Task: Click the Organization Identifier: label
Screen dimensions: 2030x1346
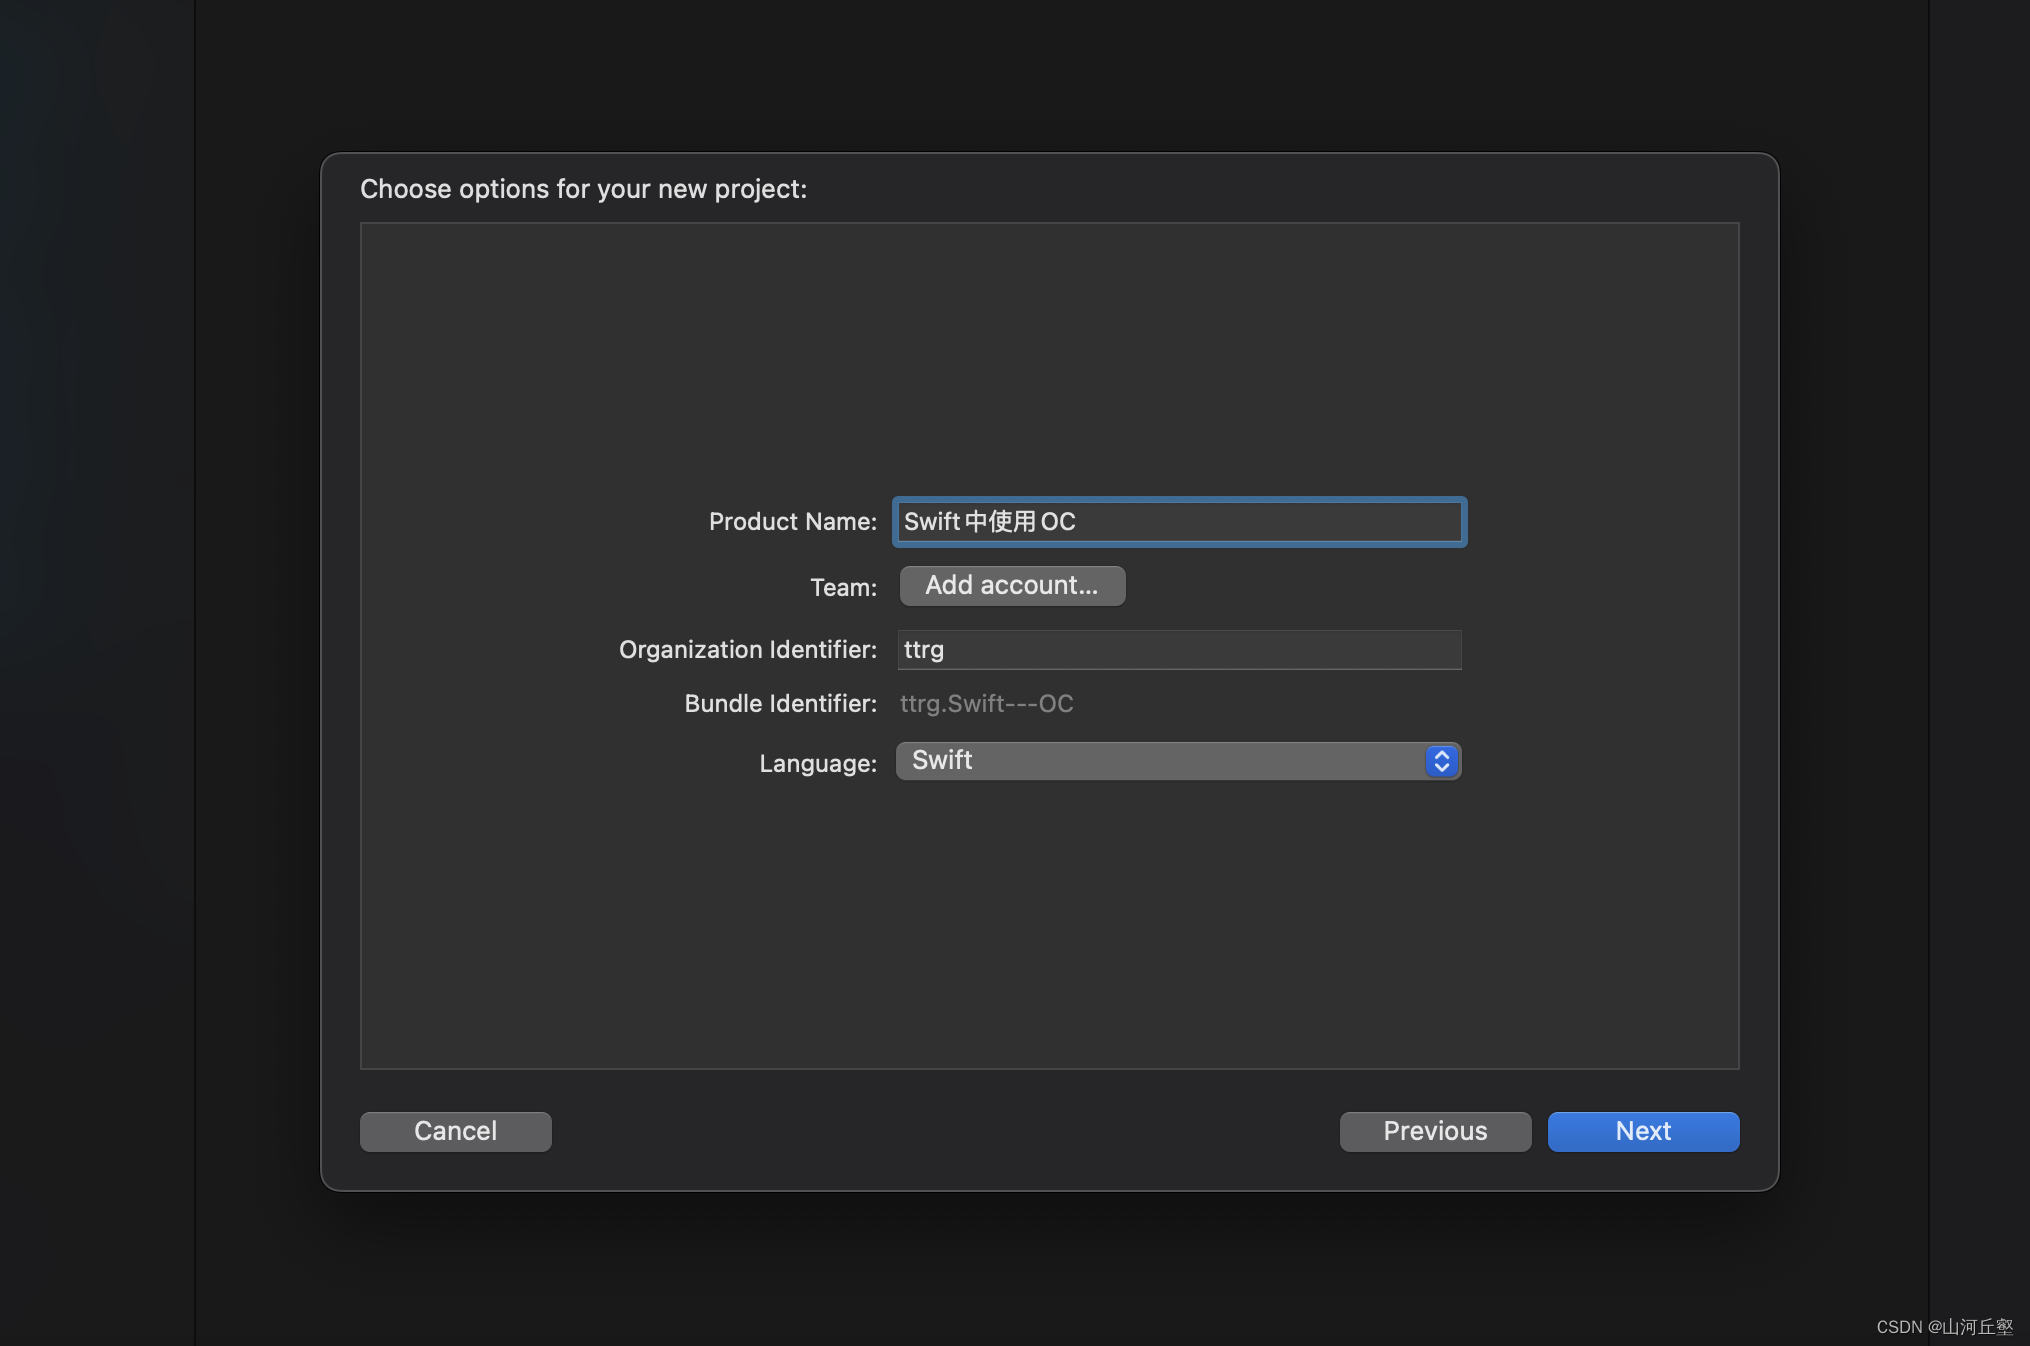Action: (747, 650)
